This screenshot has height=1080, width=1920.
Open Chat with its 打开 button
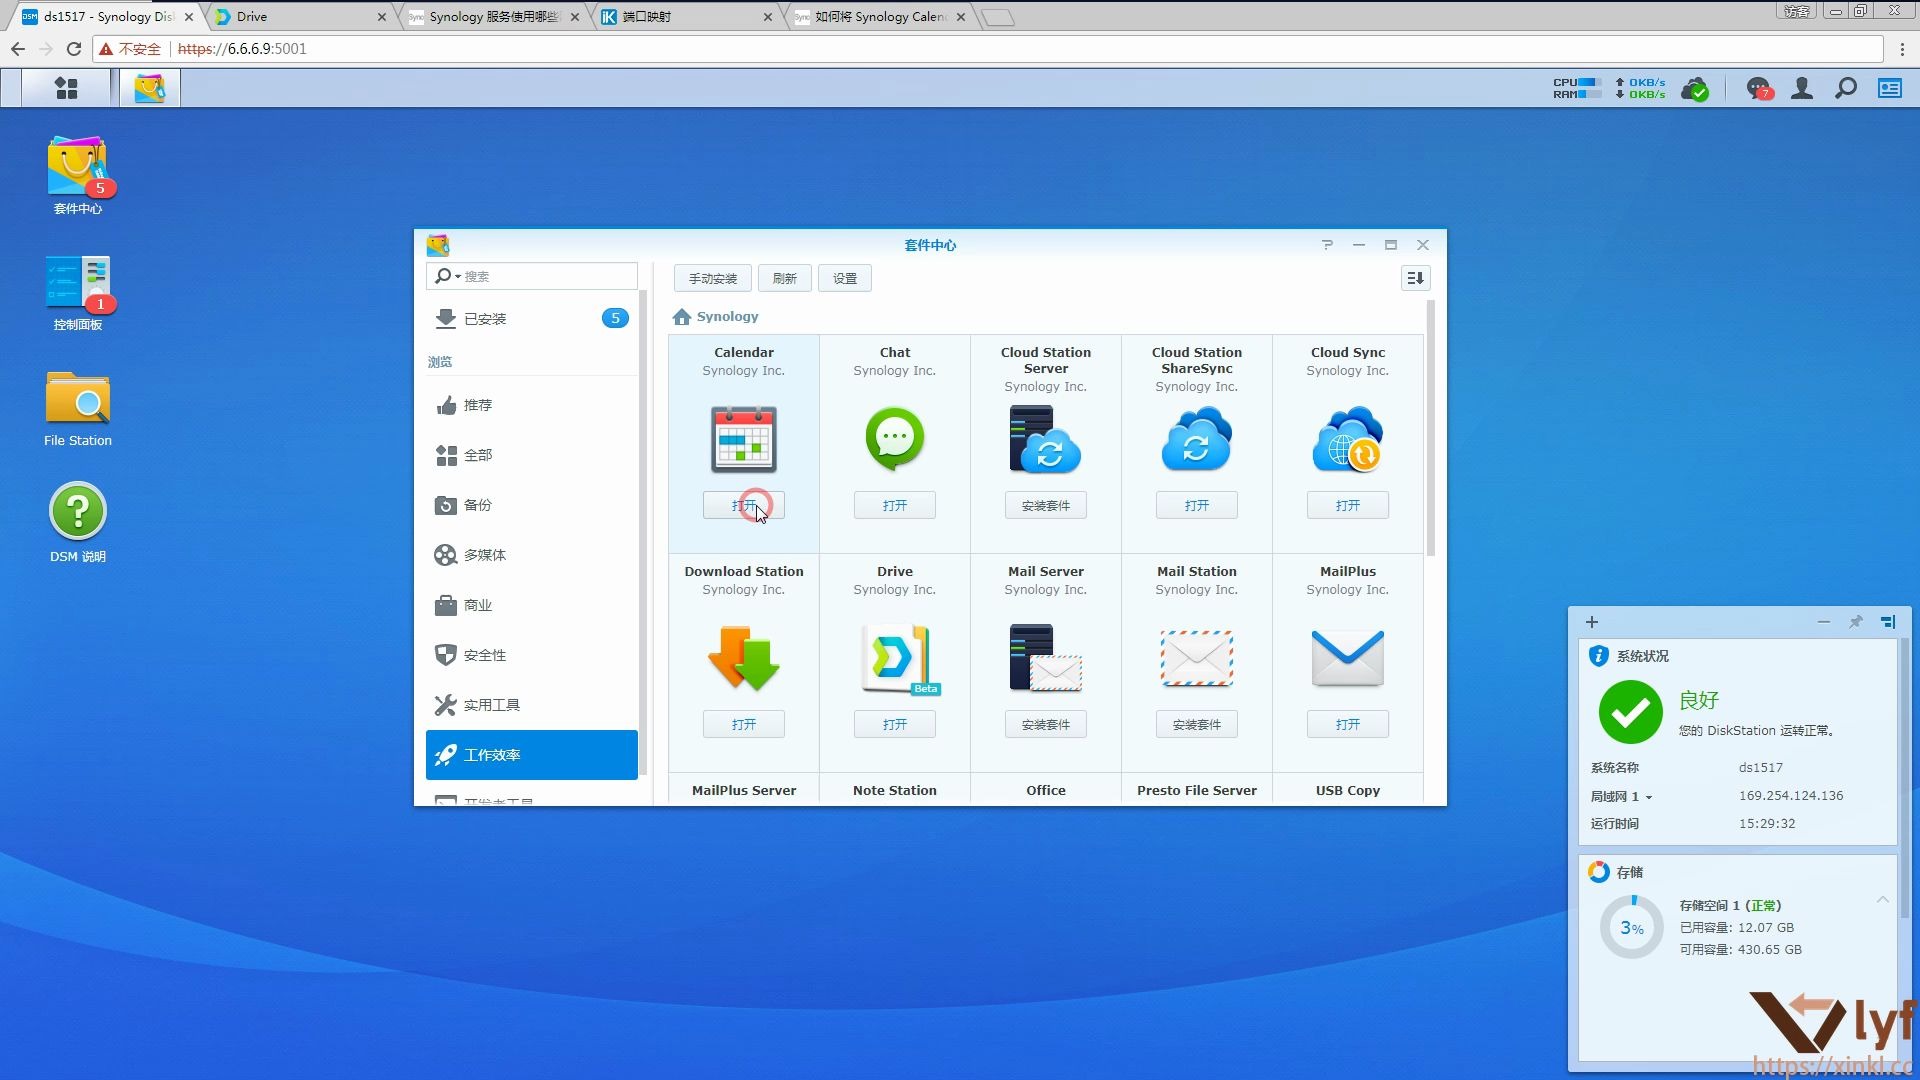[x=895, y=506]
